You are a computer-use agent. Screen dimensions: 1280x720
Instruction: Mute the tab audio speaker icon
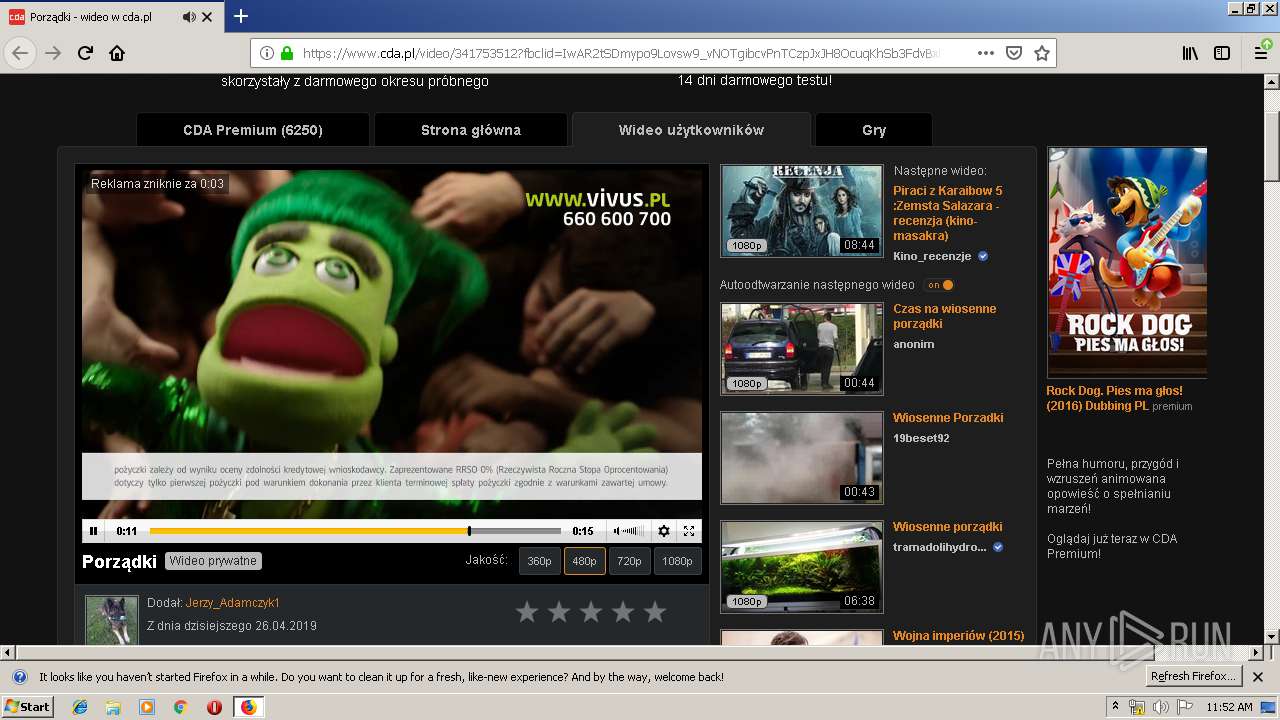[x=189, y=17]
